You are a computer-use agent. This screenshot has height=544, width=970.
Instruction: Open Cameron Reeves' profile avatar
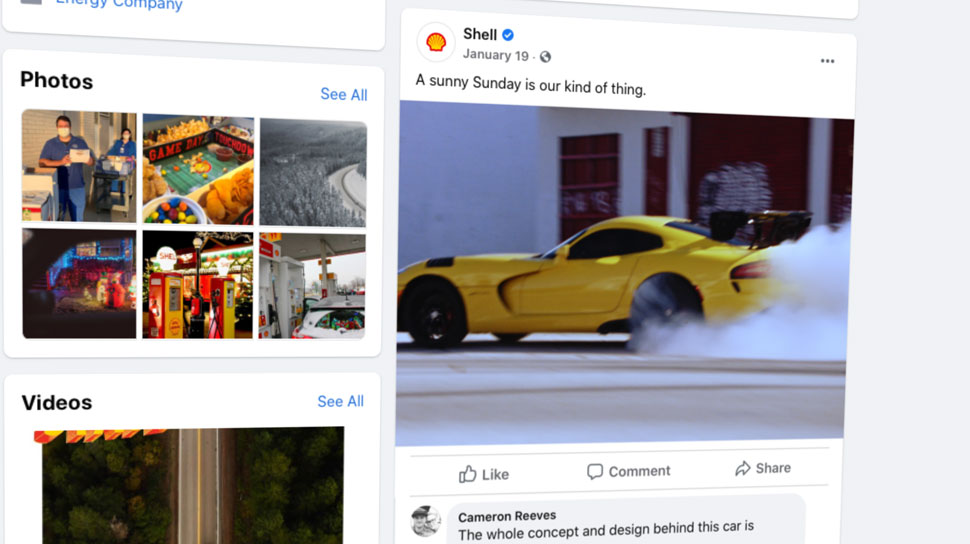point(426,521)
